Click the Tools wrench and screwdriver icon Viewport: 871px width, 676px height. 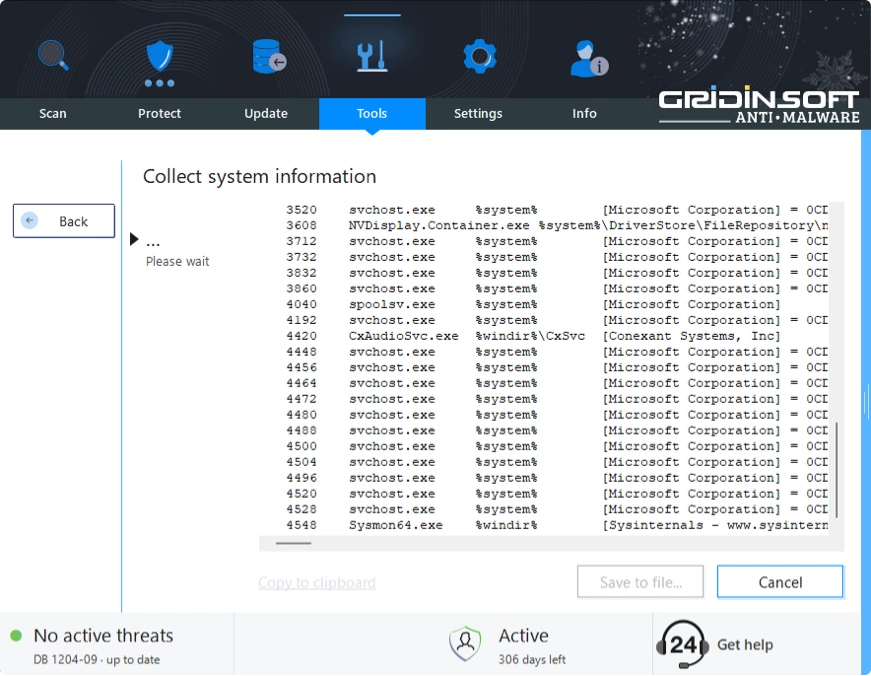pos(372,56)
